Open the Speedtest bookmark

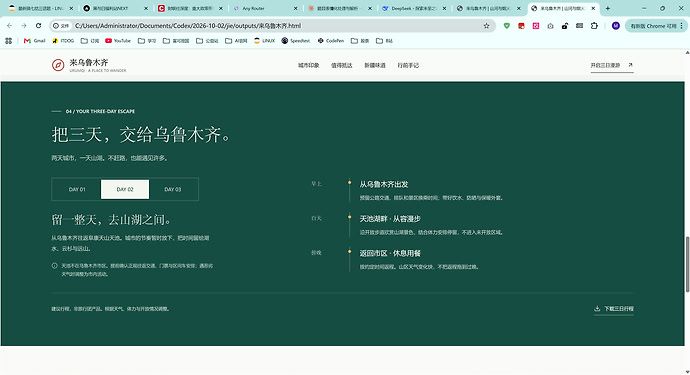[x=296, y=40]
